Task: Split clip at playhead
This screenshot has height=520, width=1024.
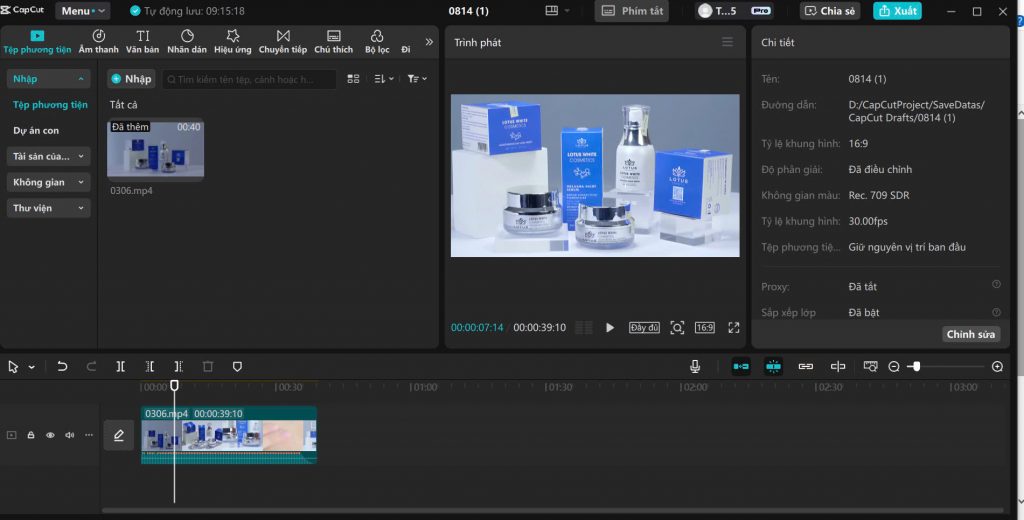Action: 121,366
